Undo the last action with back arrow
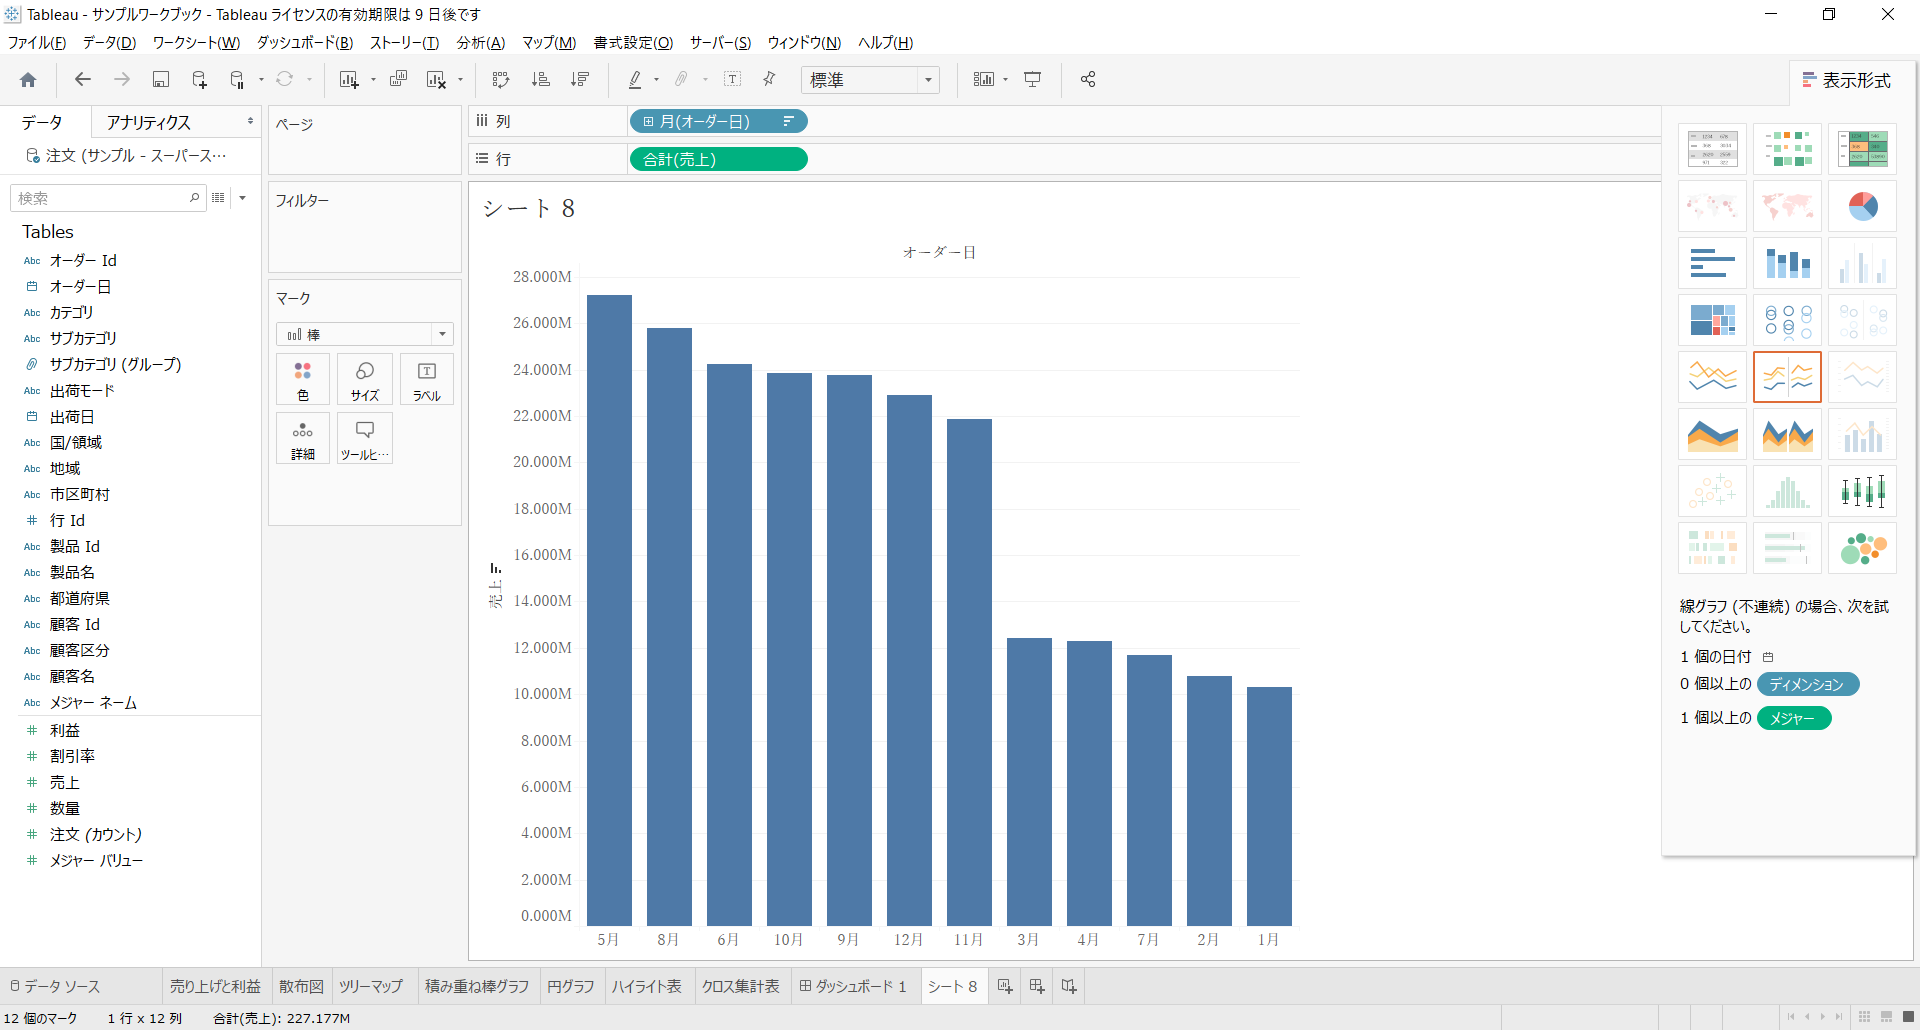This screenshot has height=1030, width=1920. point(83,80)
